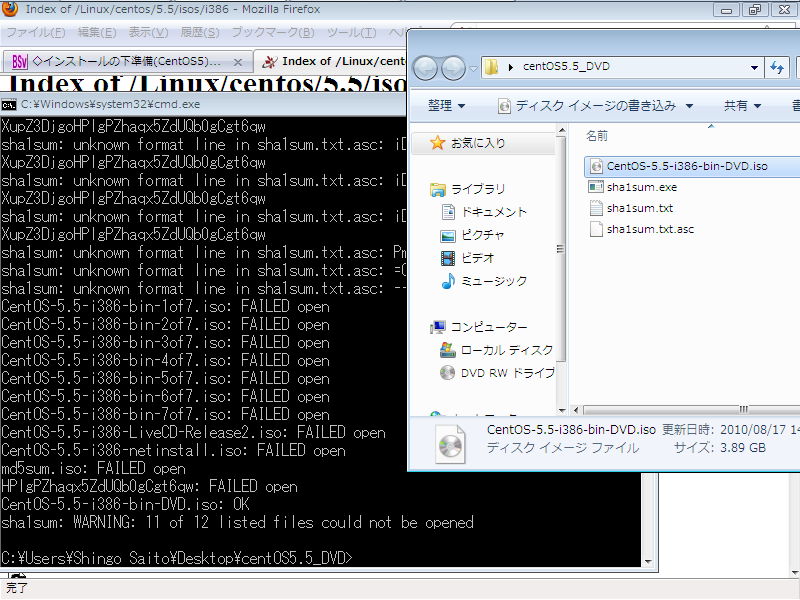Open the Explorer recent locations dropdown arrow
The image size is (800, 600).
pos(473,68)
